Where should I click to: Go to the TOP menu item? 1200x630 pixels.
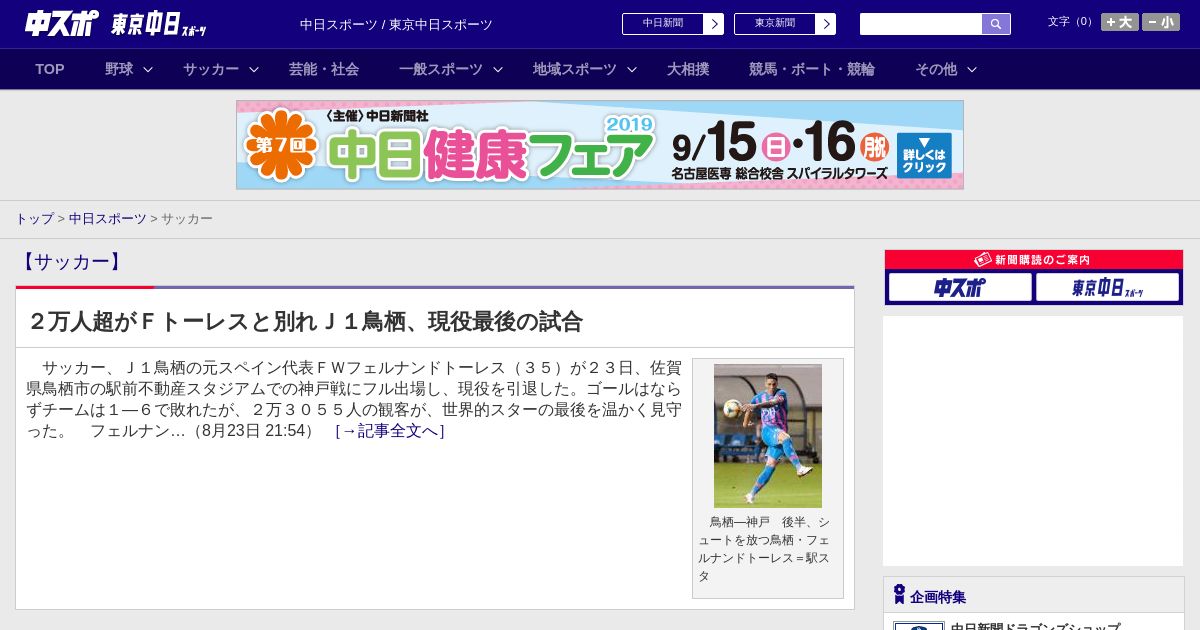click(x=50, y=69)
